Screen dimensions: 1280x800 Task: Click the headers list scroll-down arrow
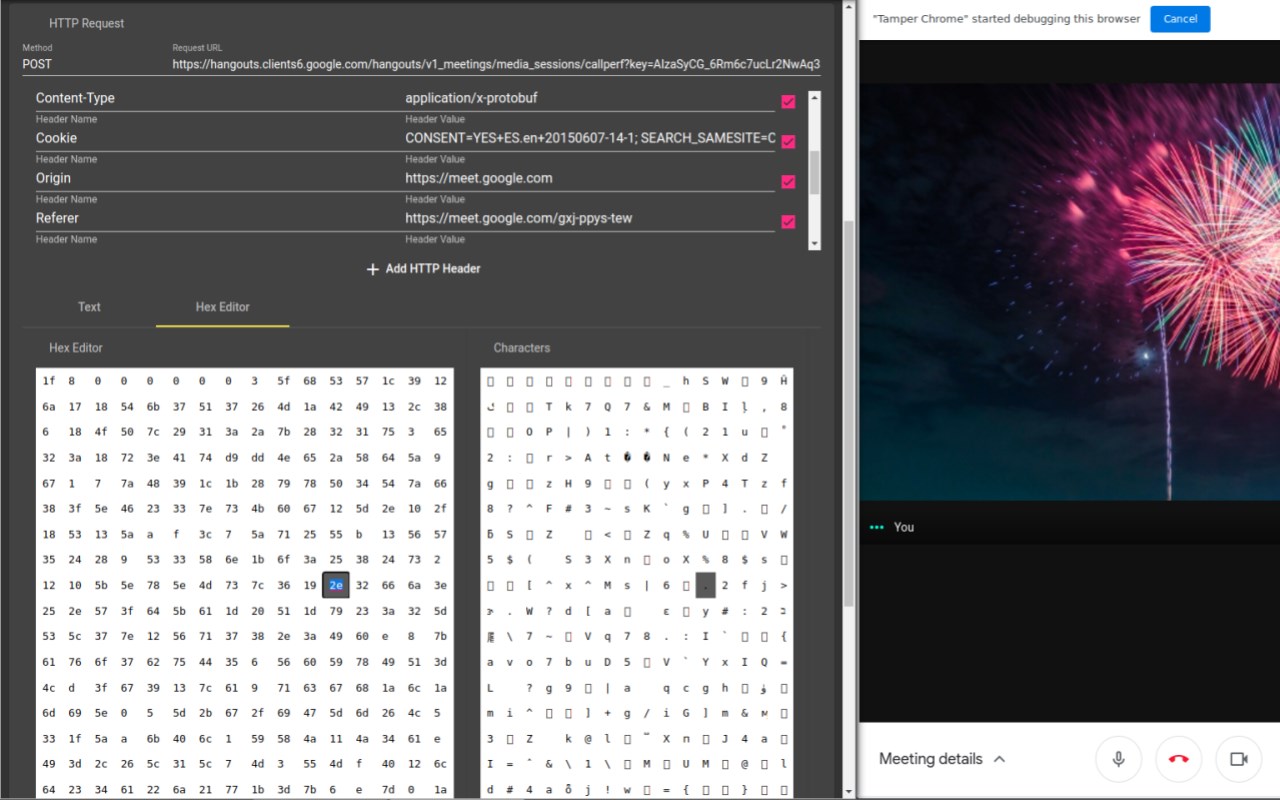coord(814,243)
